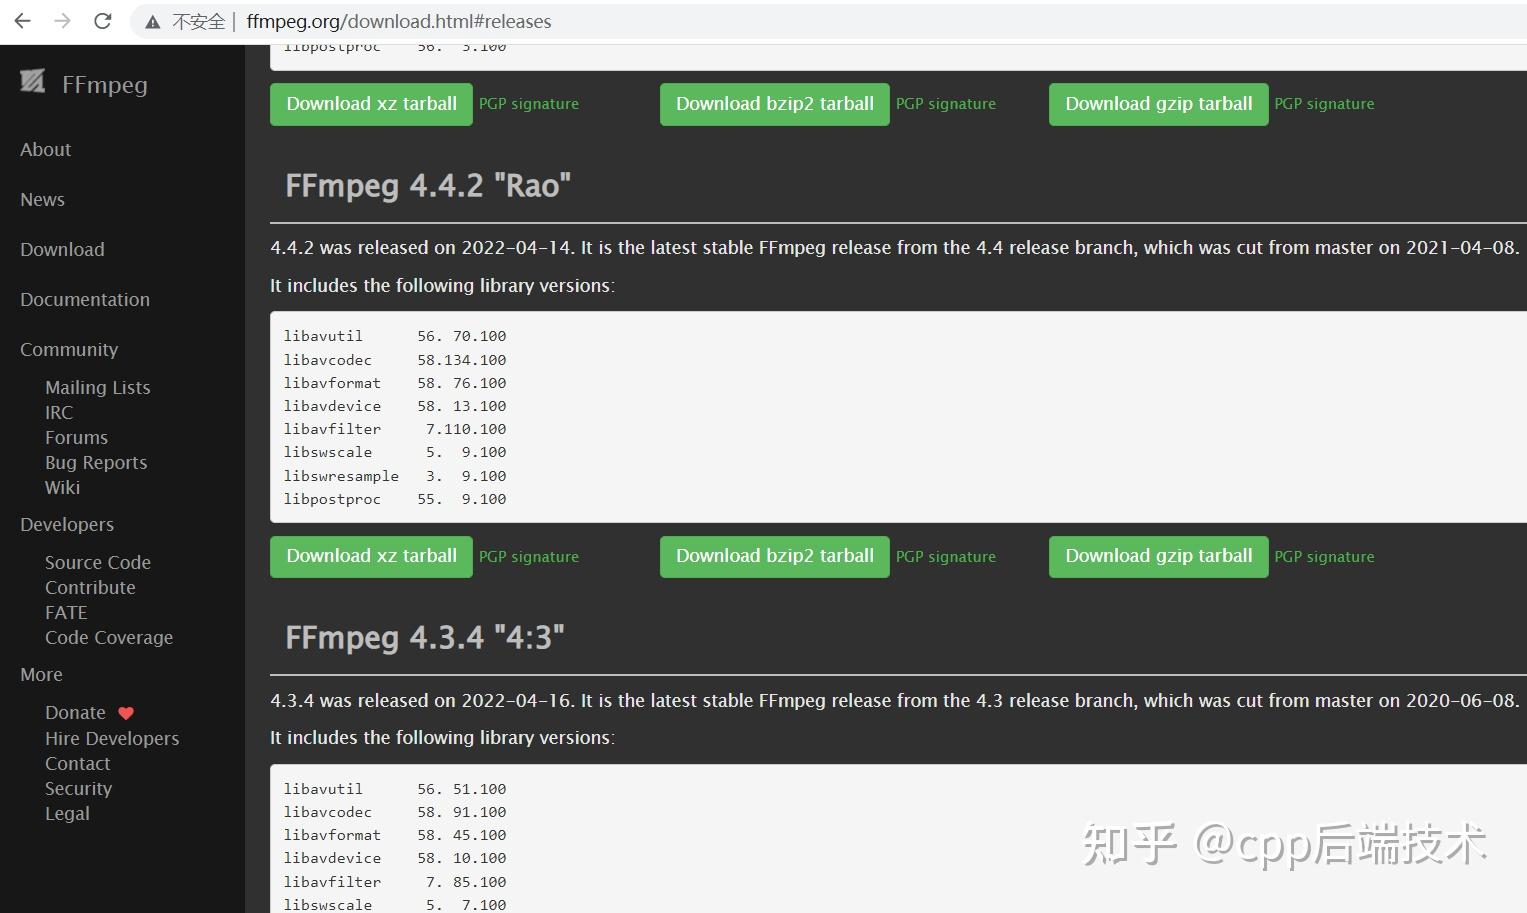The width and height of the screenshot is (1527, 913).
Task: Click the page reload icon
Action: [101, 20]
